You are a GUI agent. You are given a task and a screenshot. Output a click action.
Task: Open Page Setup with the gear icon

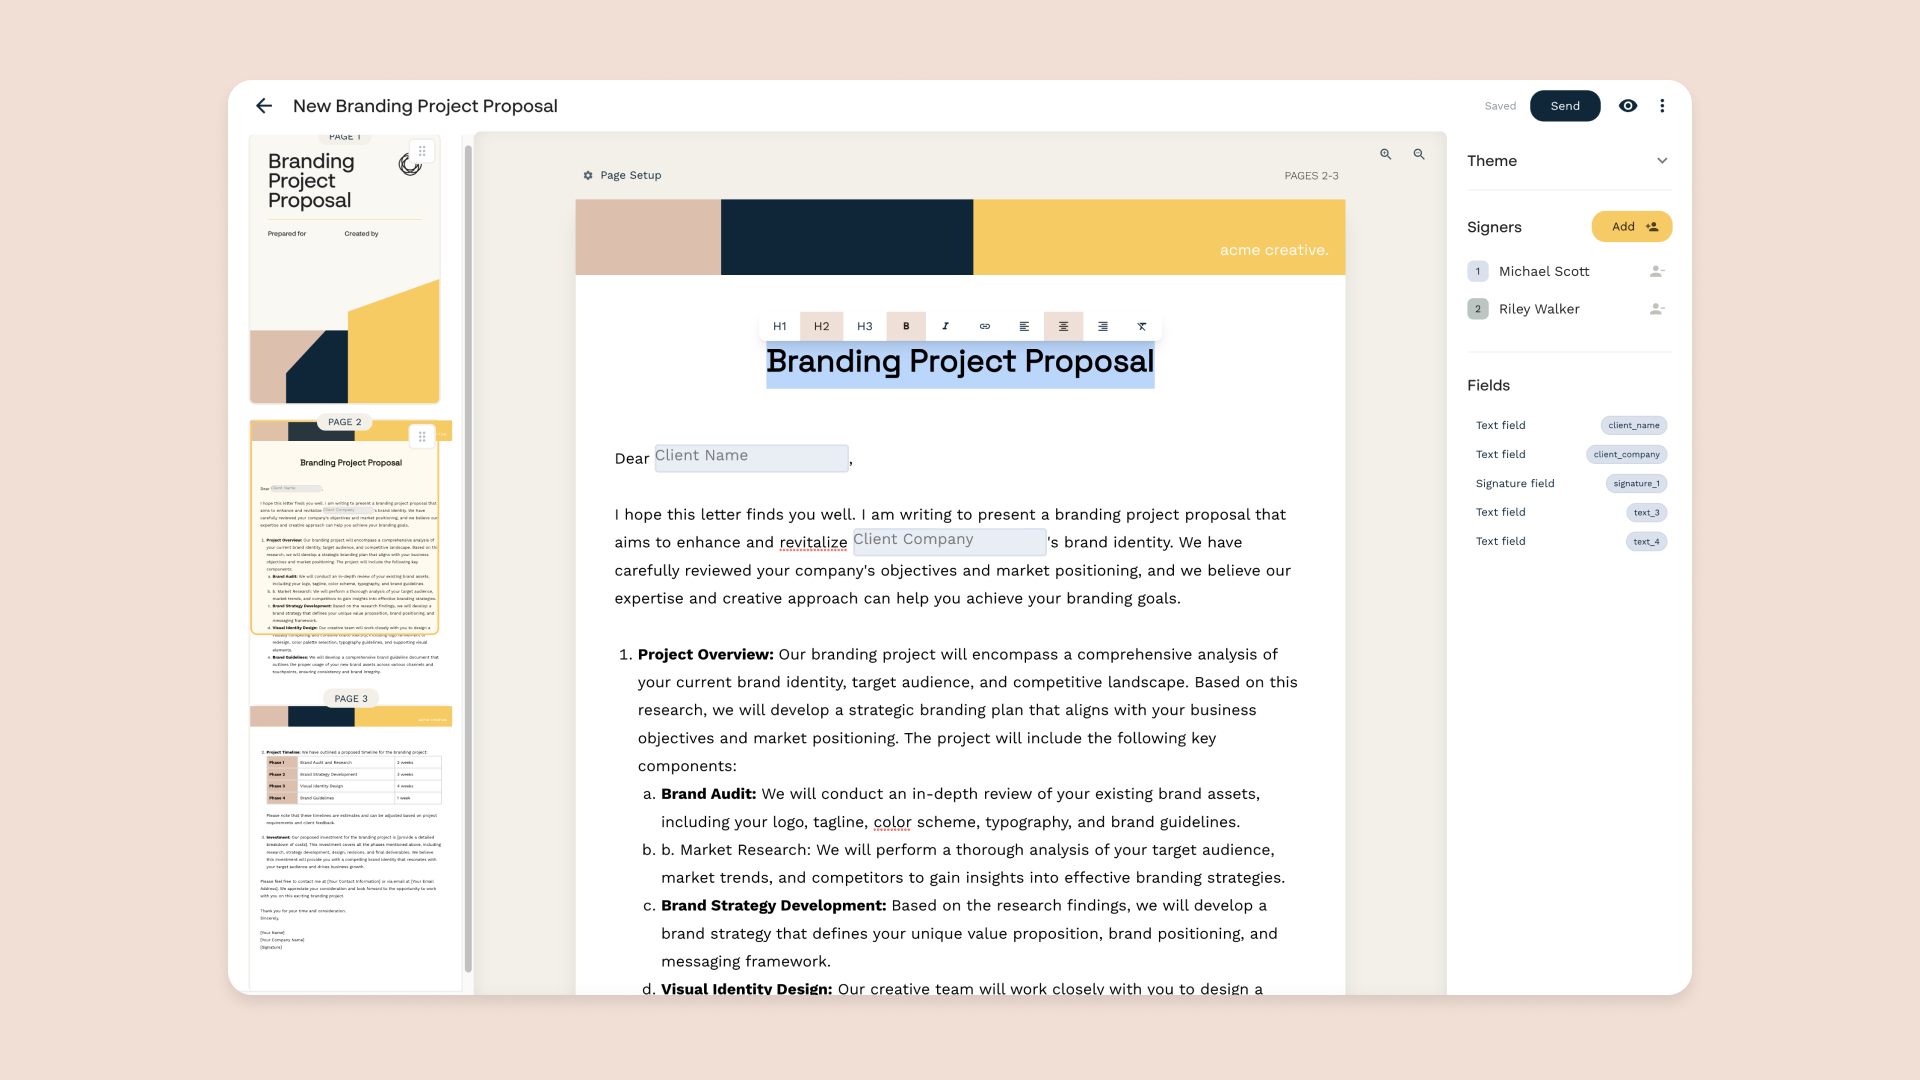coord(588,175)
